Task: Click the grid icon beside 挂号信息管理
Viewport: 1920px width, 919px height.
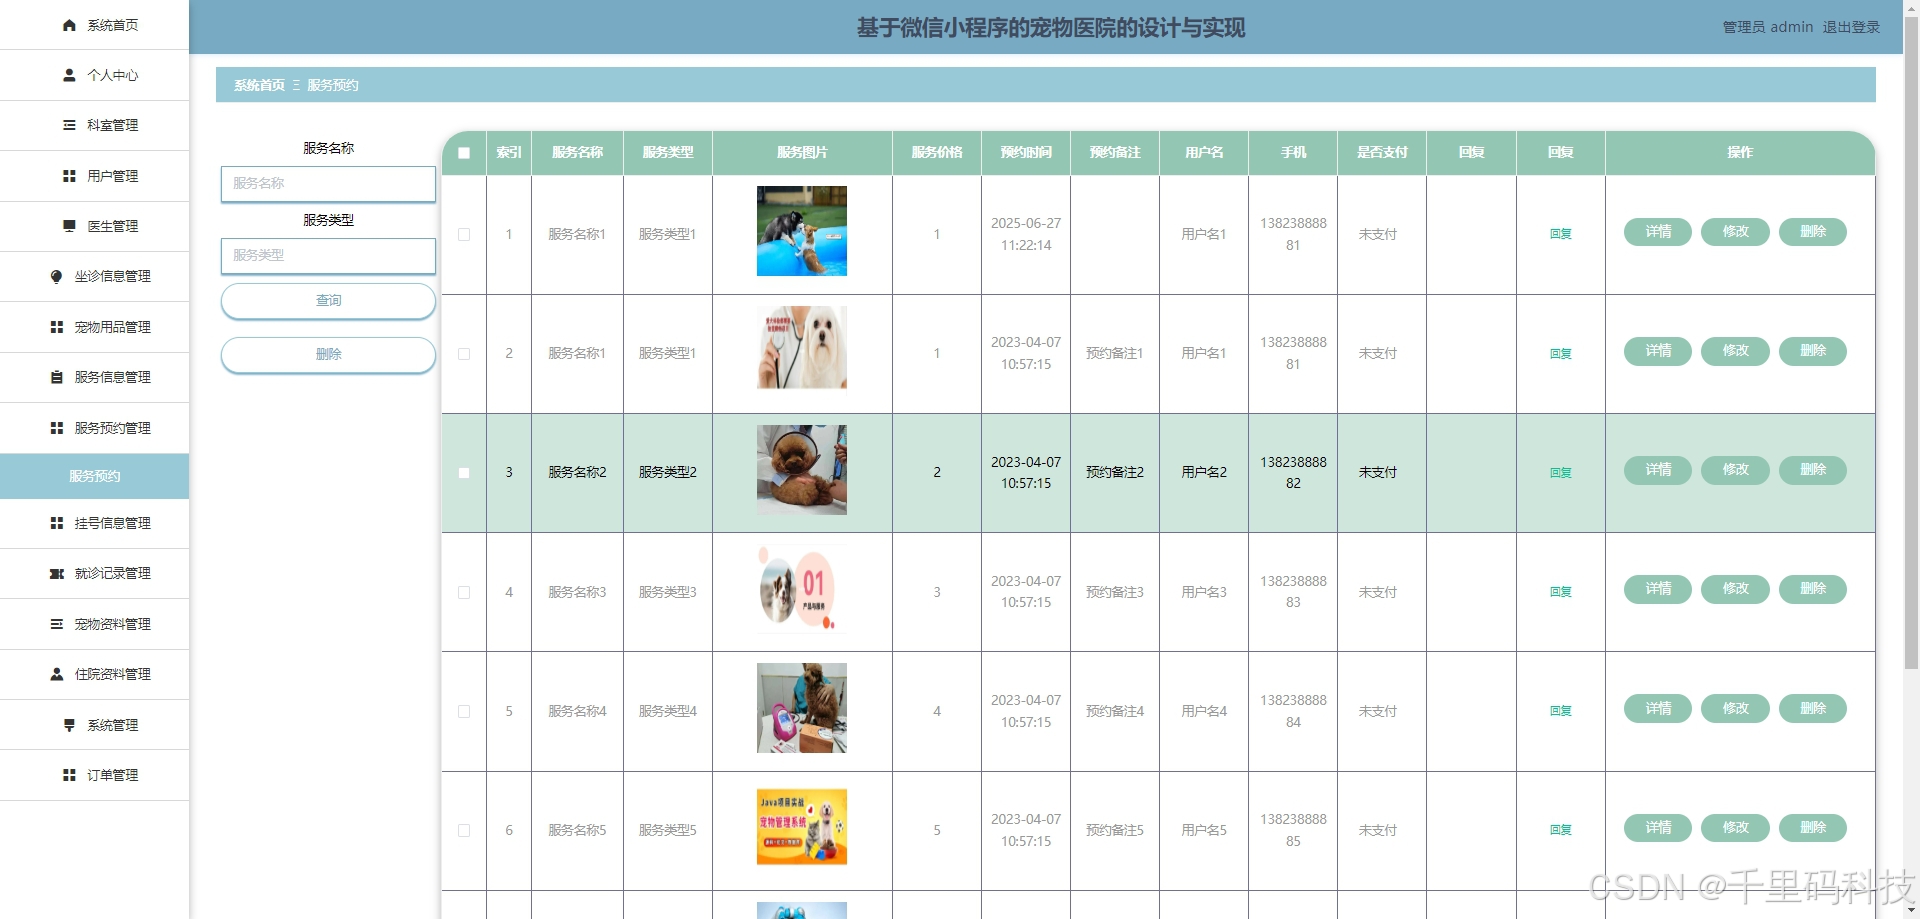Action: (x=57, y=523)
